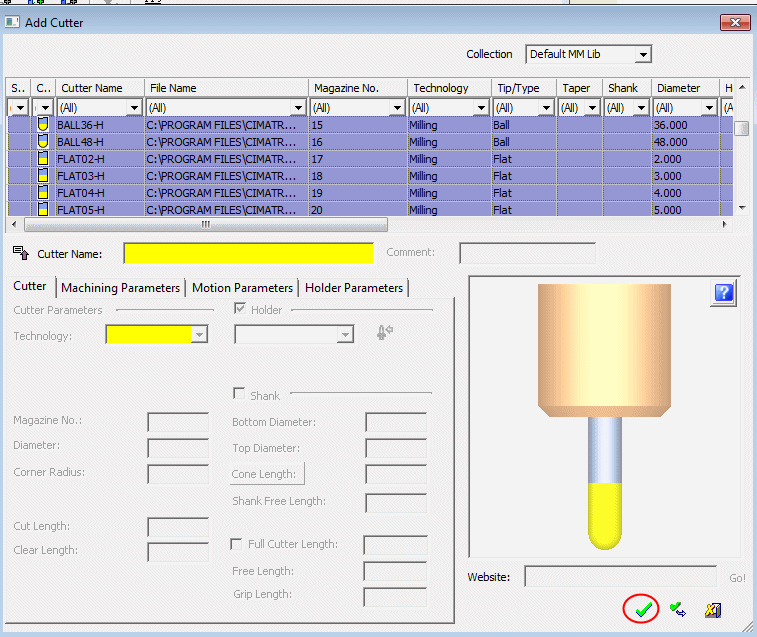Image resolution: width=757 pixels, height=637 pixels.
Task: Enable the Shank checkbox
Action: click(240, 395)
